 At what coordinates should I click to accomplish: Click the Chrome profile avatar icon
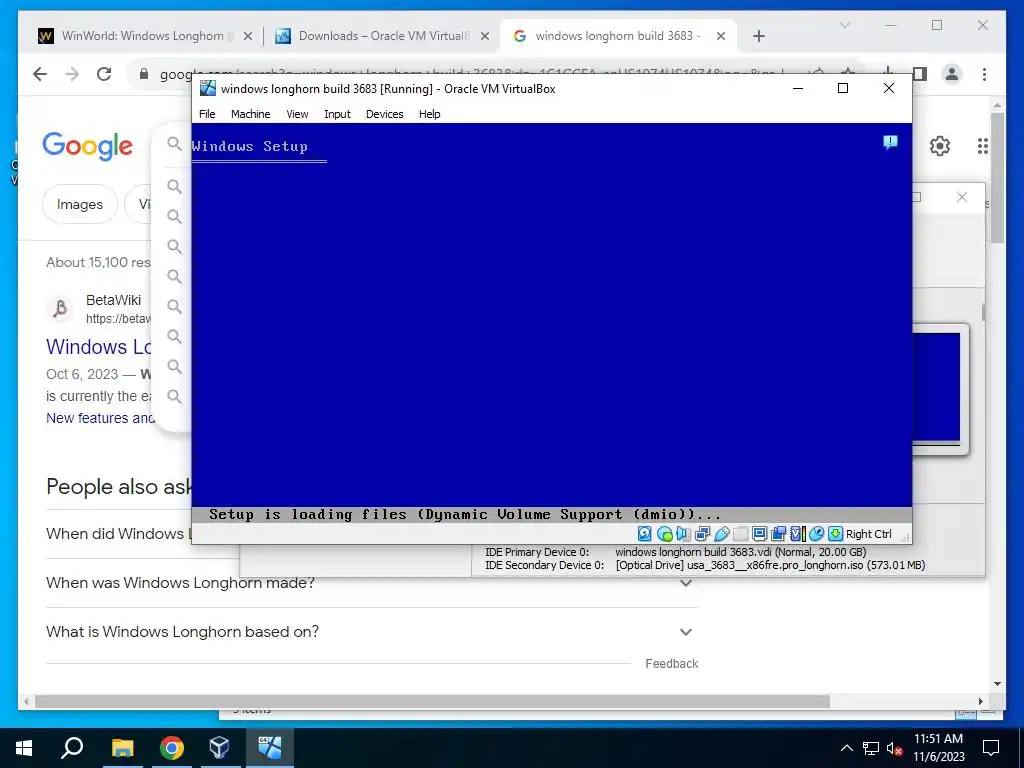(x=952, y=74)
